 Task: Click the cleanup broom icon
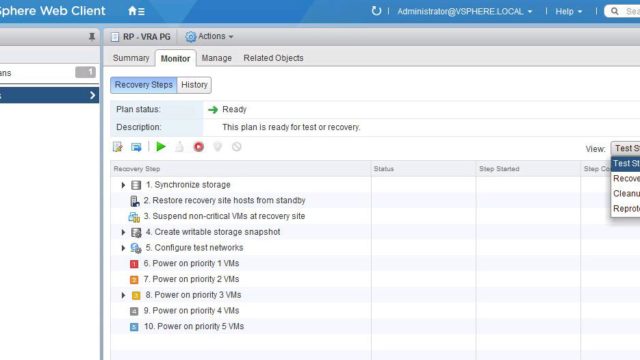(179, 147)
